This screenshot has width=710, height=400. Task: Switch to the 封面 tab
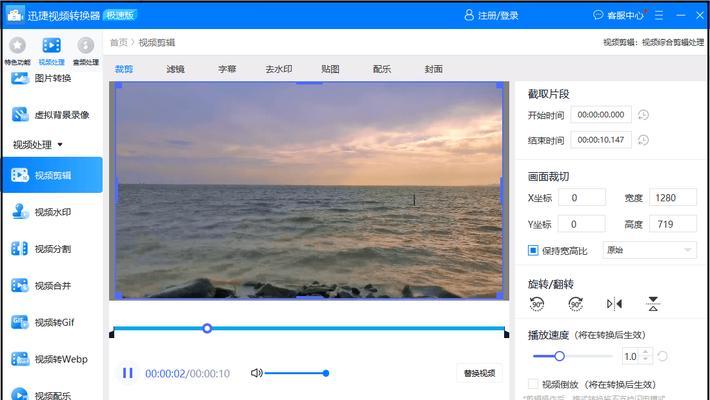pos(433,69)
